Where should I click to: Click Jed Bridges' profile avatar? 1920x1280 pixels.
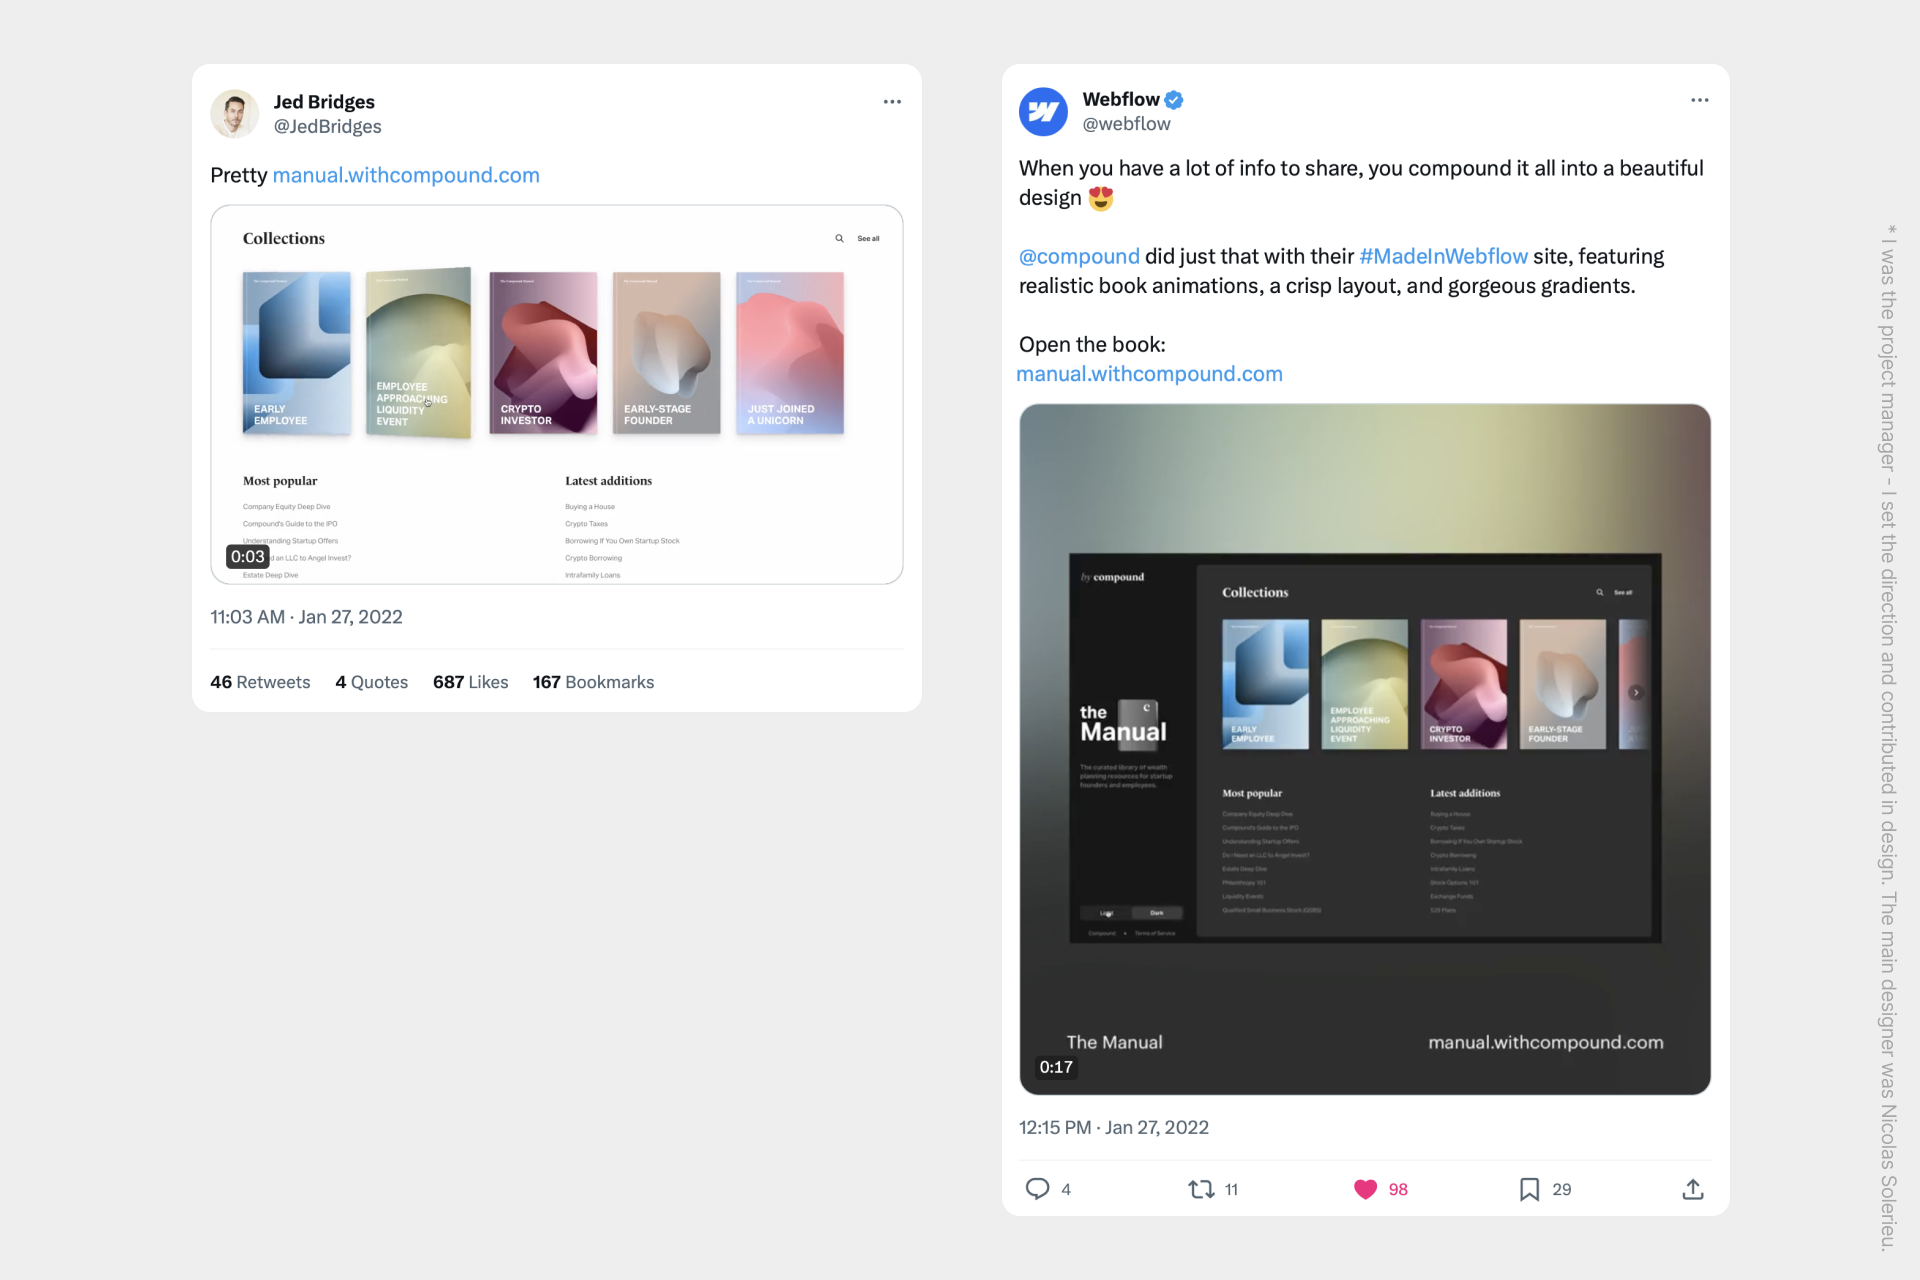235,114
